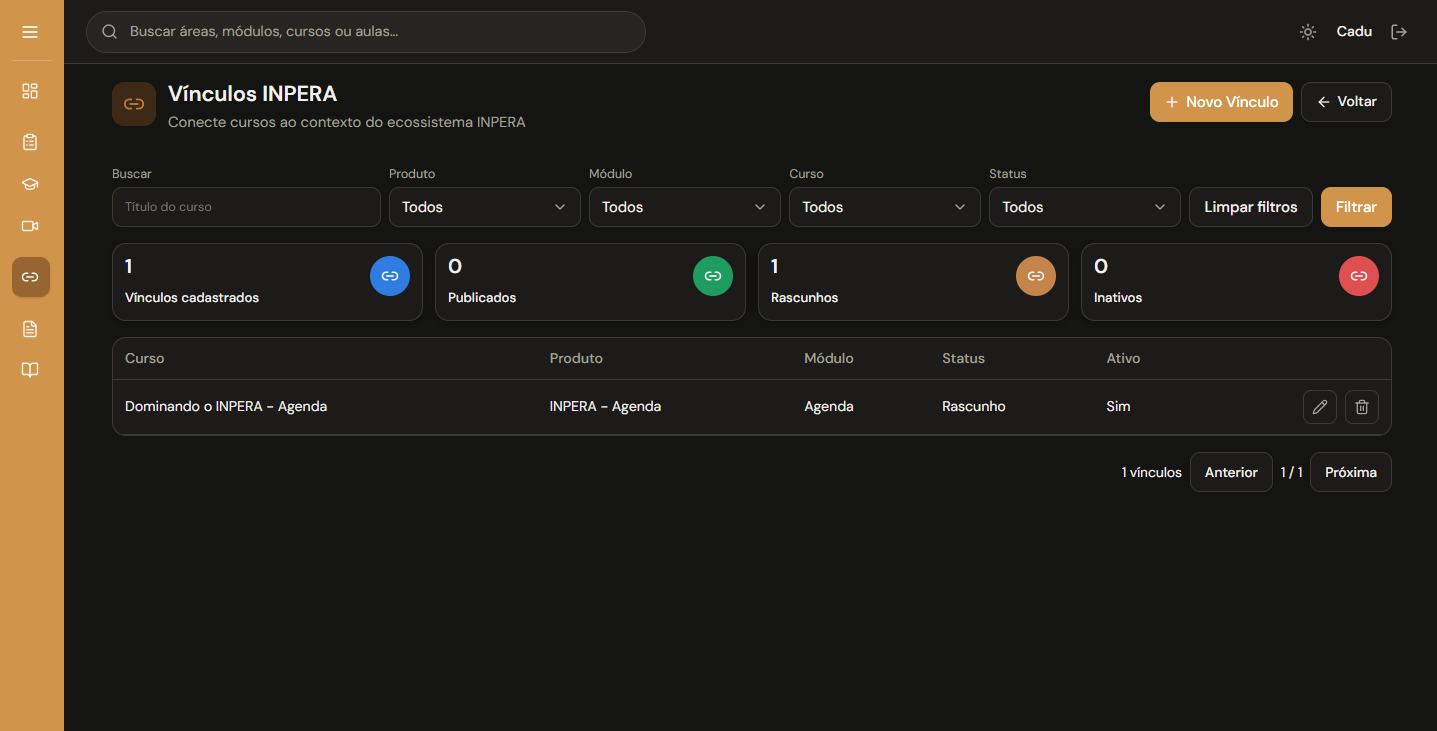Click the Módulo column header

pos(829,358)
